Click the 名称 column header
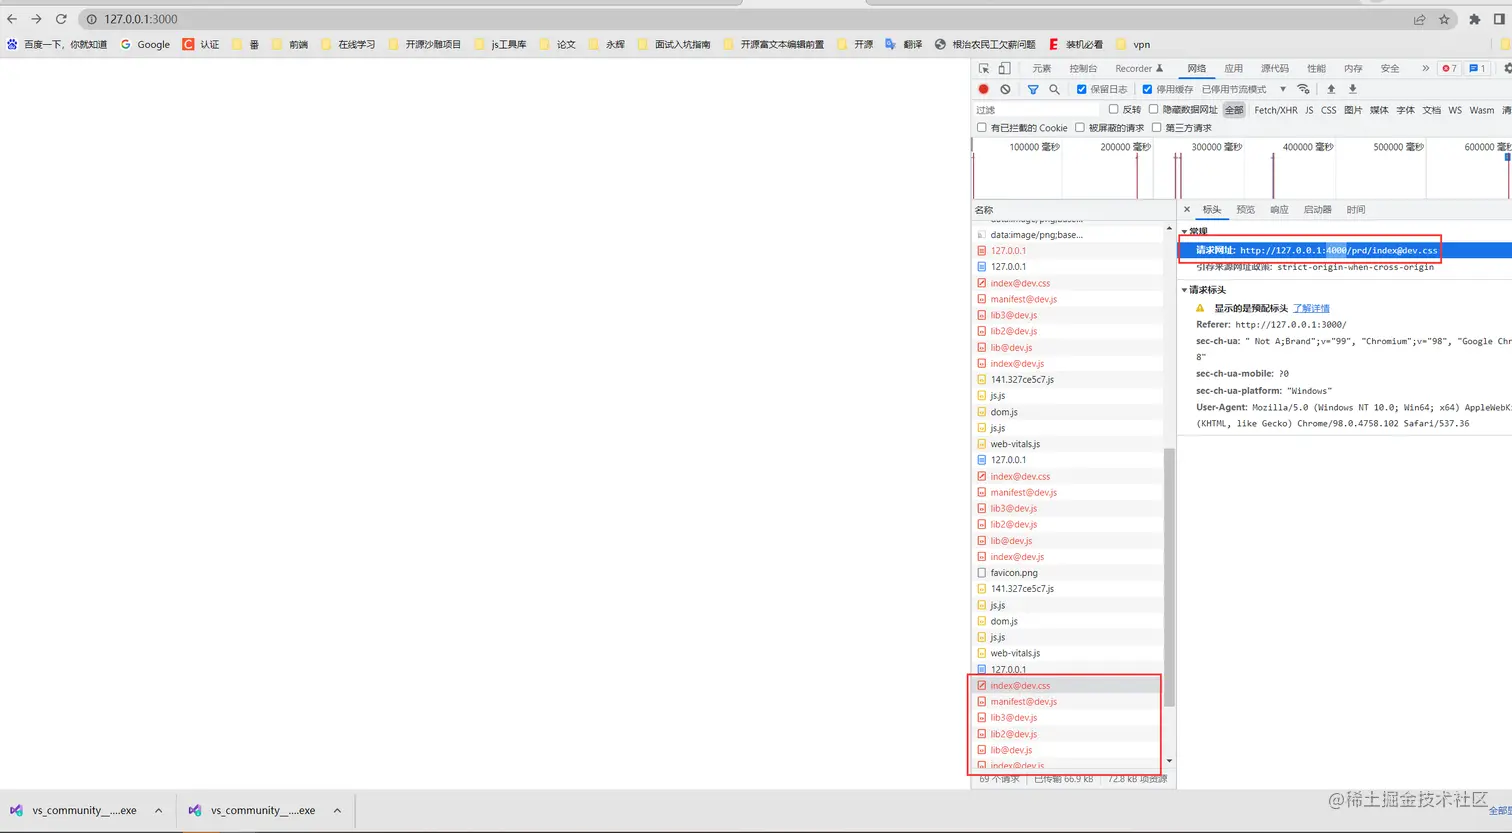The height and width of the screenshot is (833, 1512). pyautogui.click(x=1074, y=210)
